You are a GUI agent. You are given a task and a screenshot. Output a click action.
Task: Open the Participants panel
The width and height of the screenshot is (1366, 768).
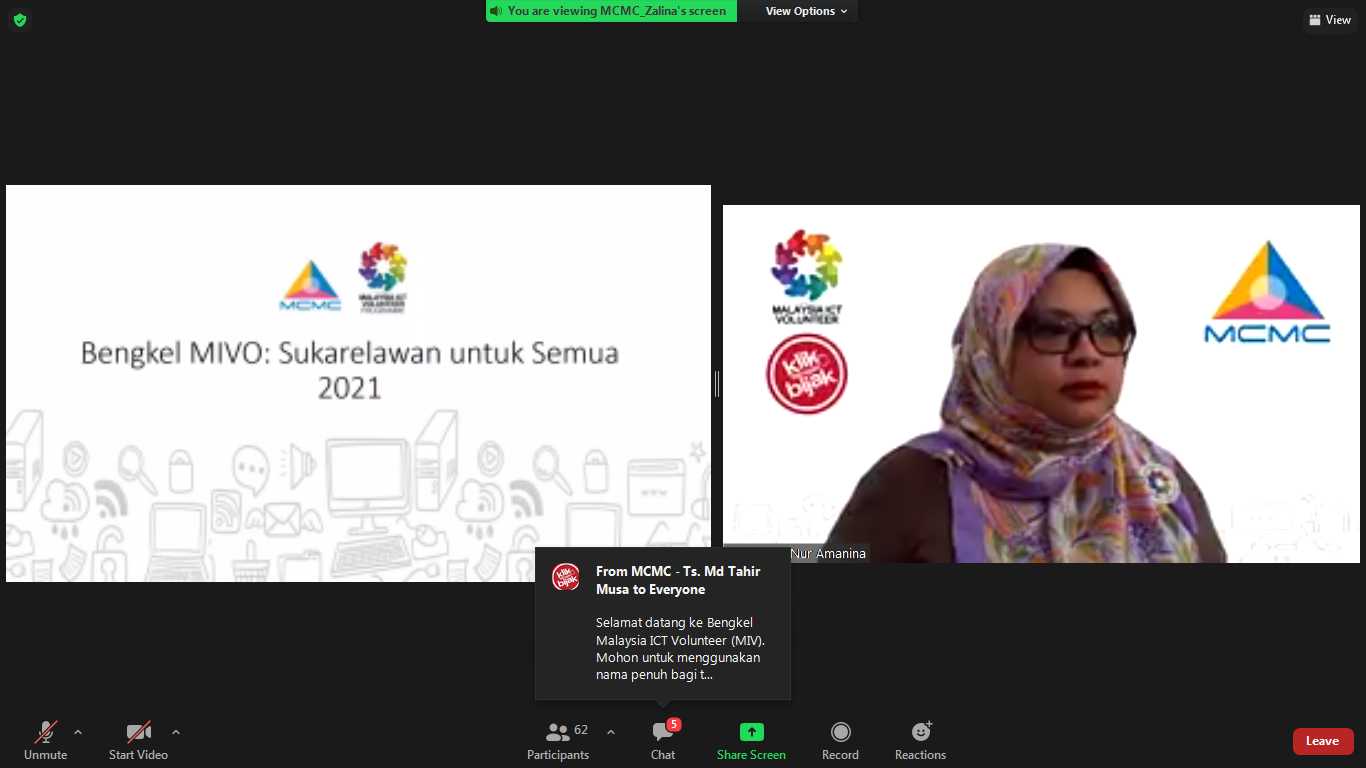click(x=558, y=740)
